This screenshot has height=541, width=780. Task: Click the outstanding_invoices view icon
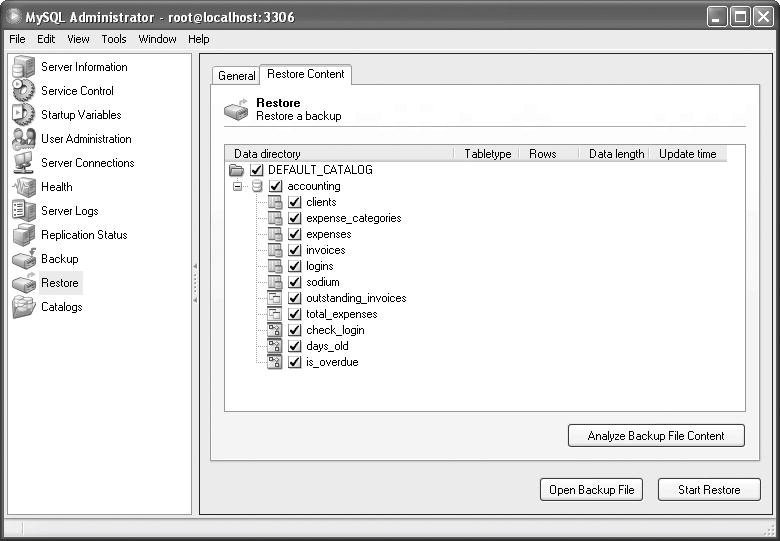pyautogui.click(x=275, y=298)
